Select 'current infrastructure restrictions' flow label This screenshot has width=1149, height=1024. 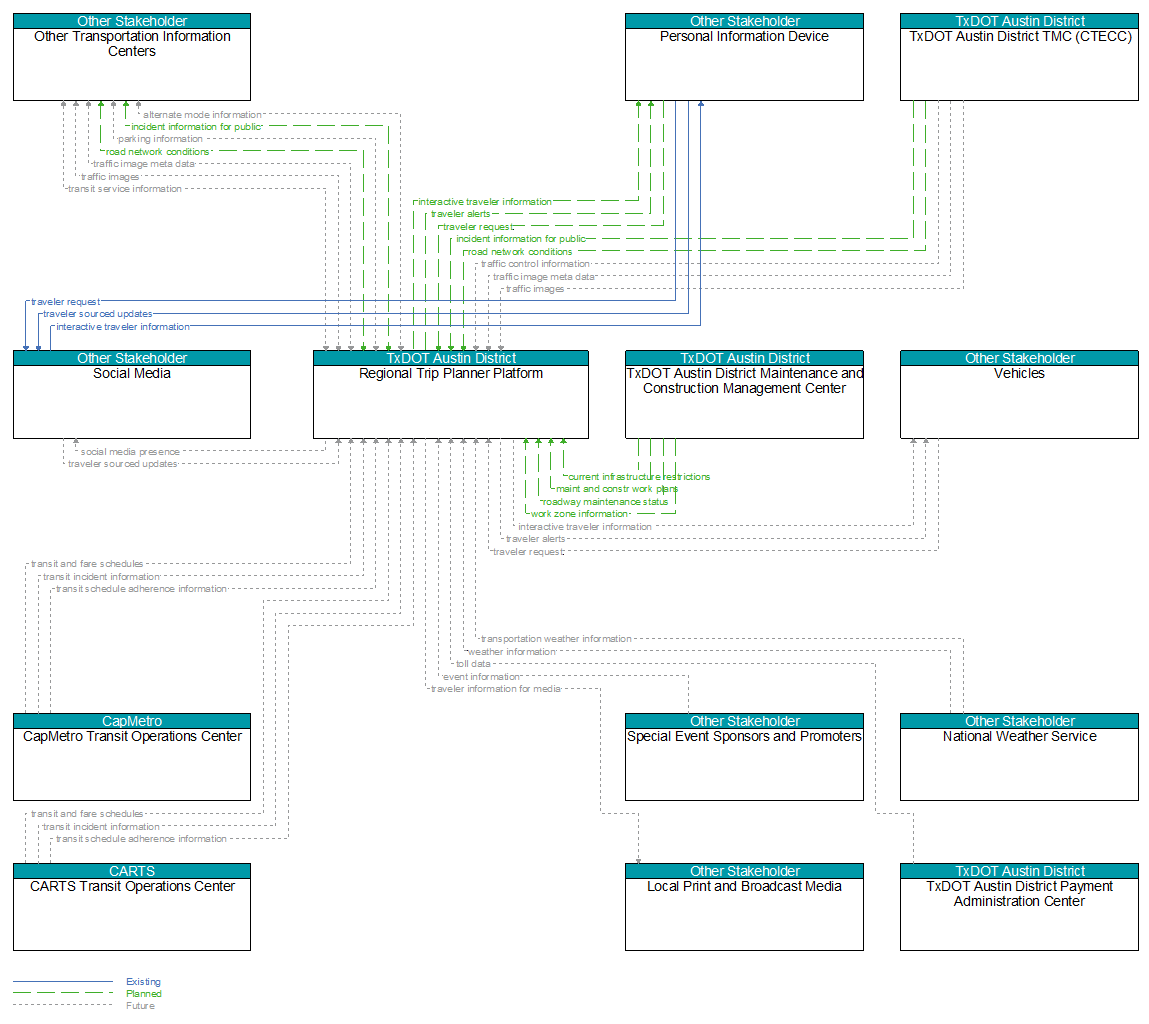click(639, 476)
